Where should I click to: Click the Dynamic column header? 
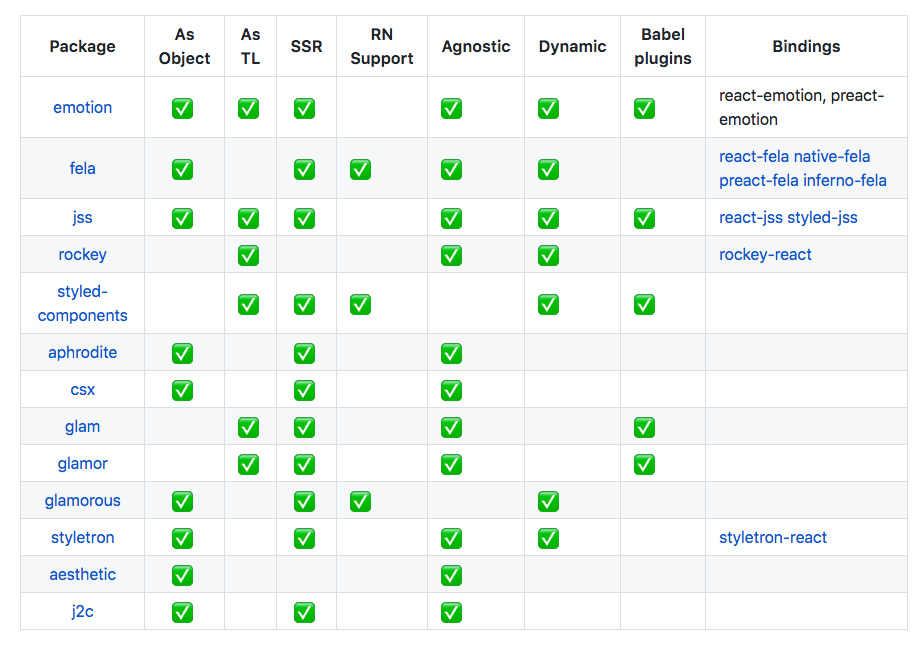pos(572,46)
